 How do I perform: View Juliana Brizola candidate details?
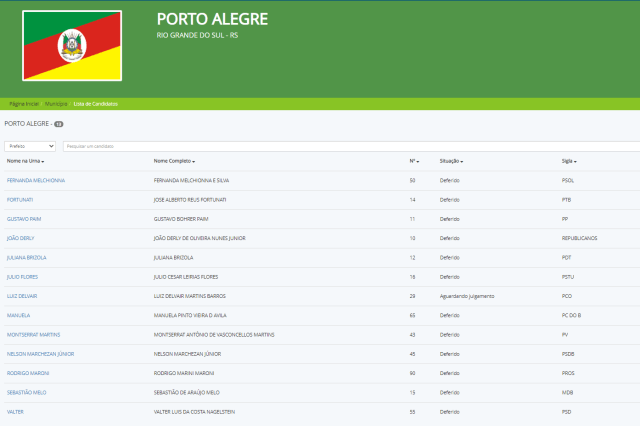tap(27, 257)
